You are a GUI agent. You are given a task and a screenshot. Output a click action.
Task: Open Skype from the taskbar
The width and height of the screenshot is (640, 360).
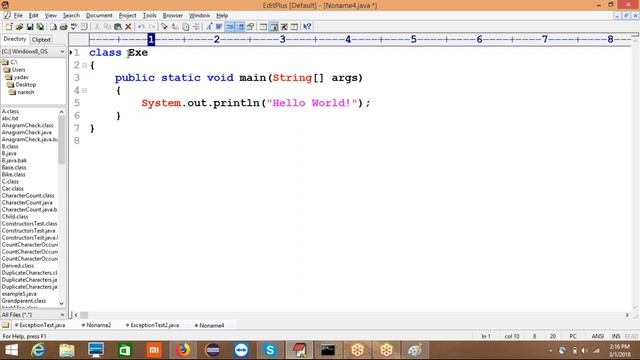pyautogui.click(x=270, y=350)
